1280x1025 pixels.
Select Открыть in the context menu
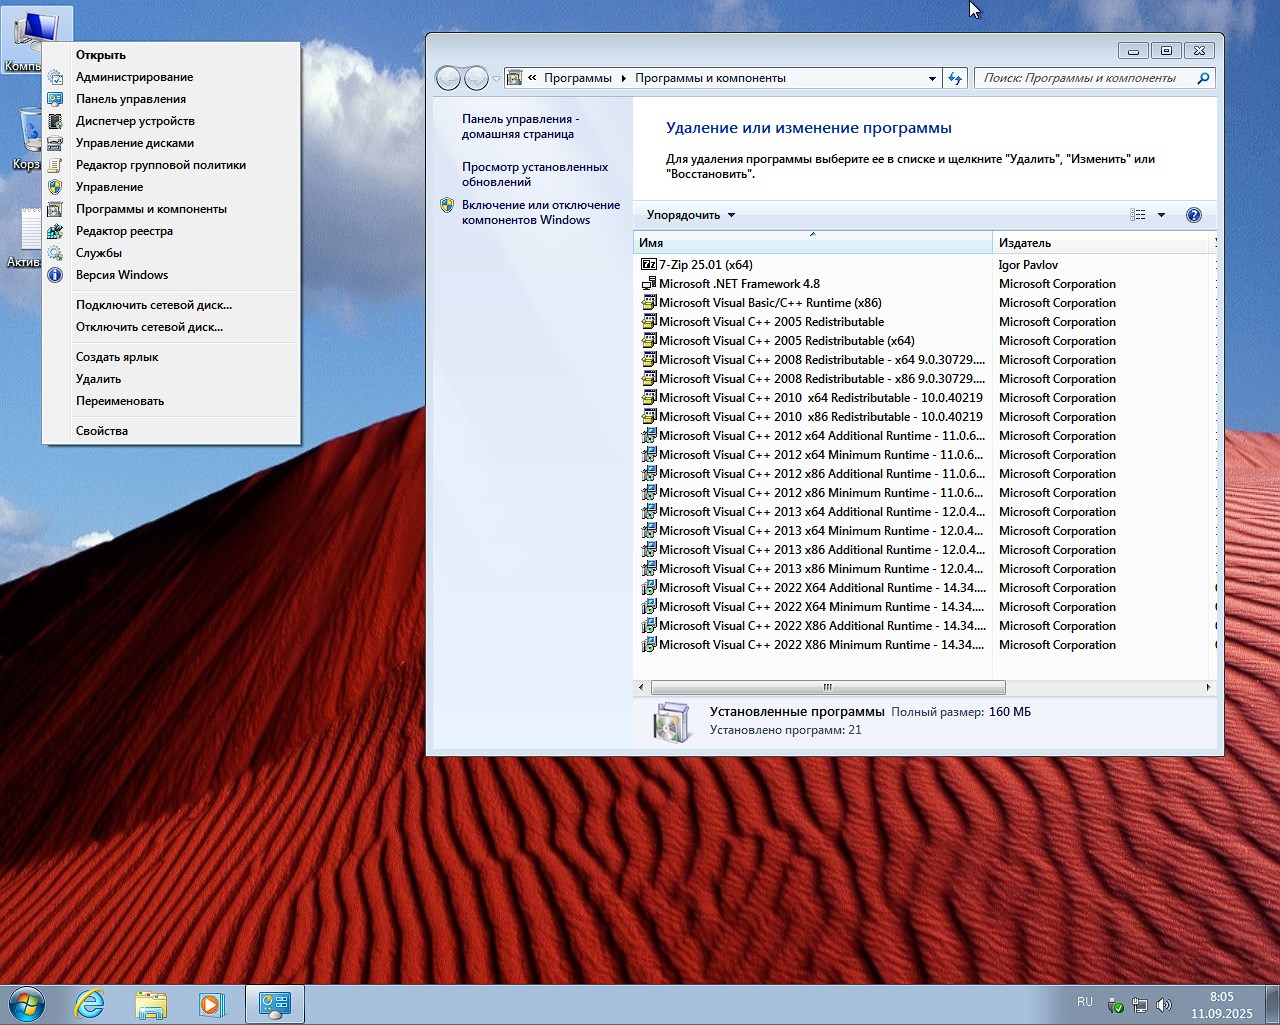tap(101, 55)
